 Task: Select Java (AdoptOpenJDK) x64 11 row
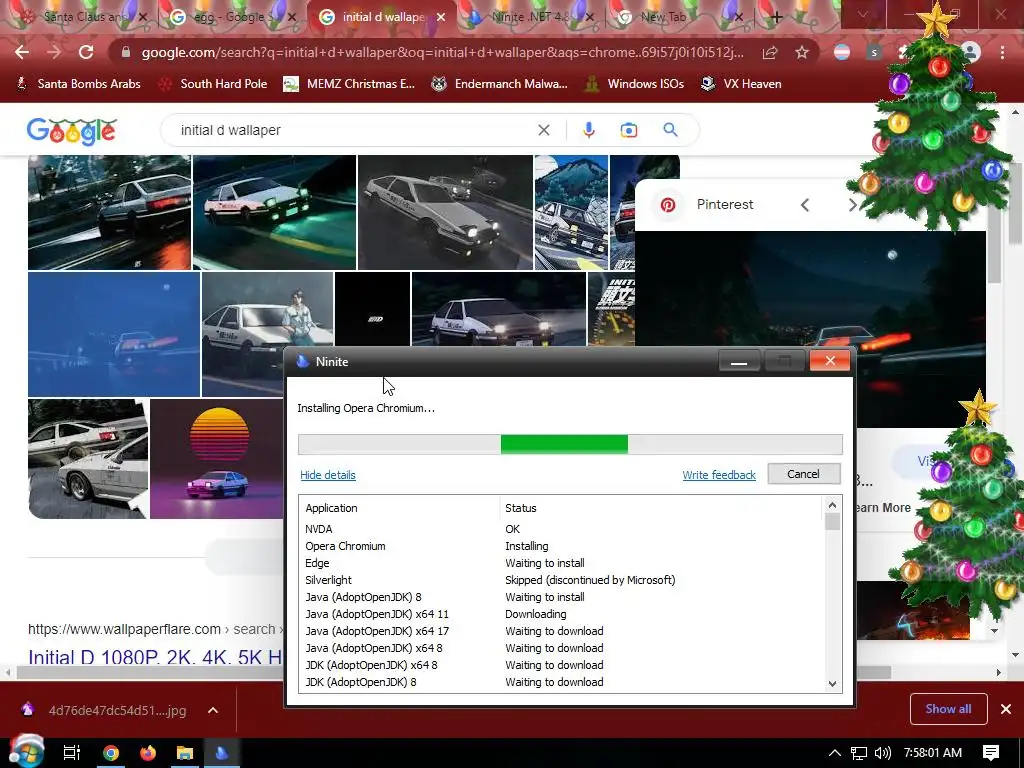(x=562, y=614)
